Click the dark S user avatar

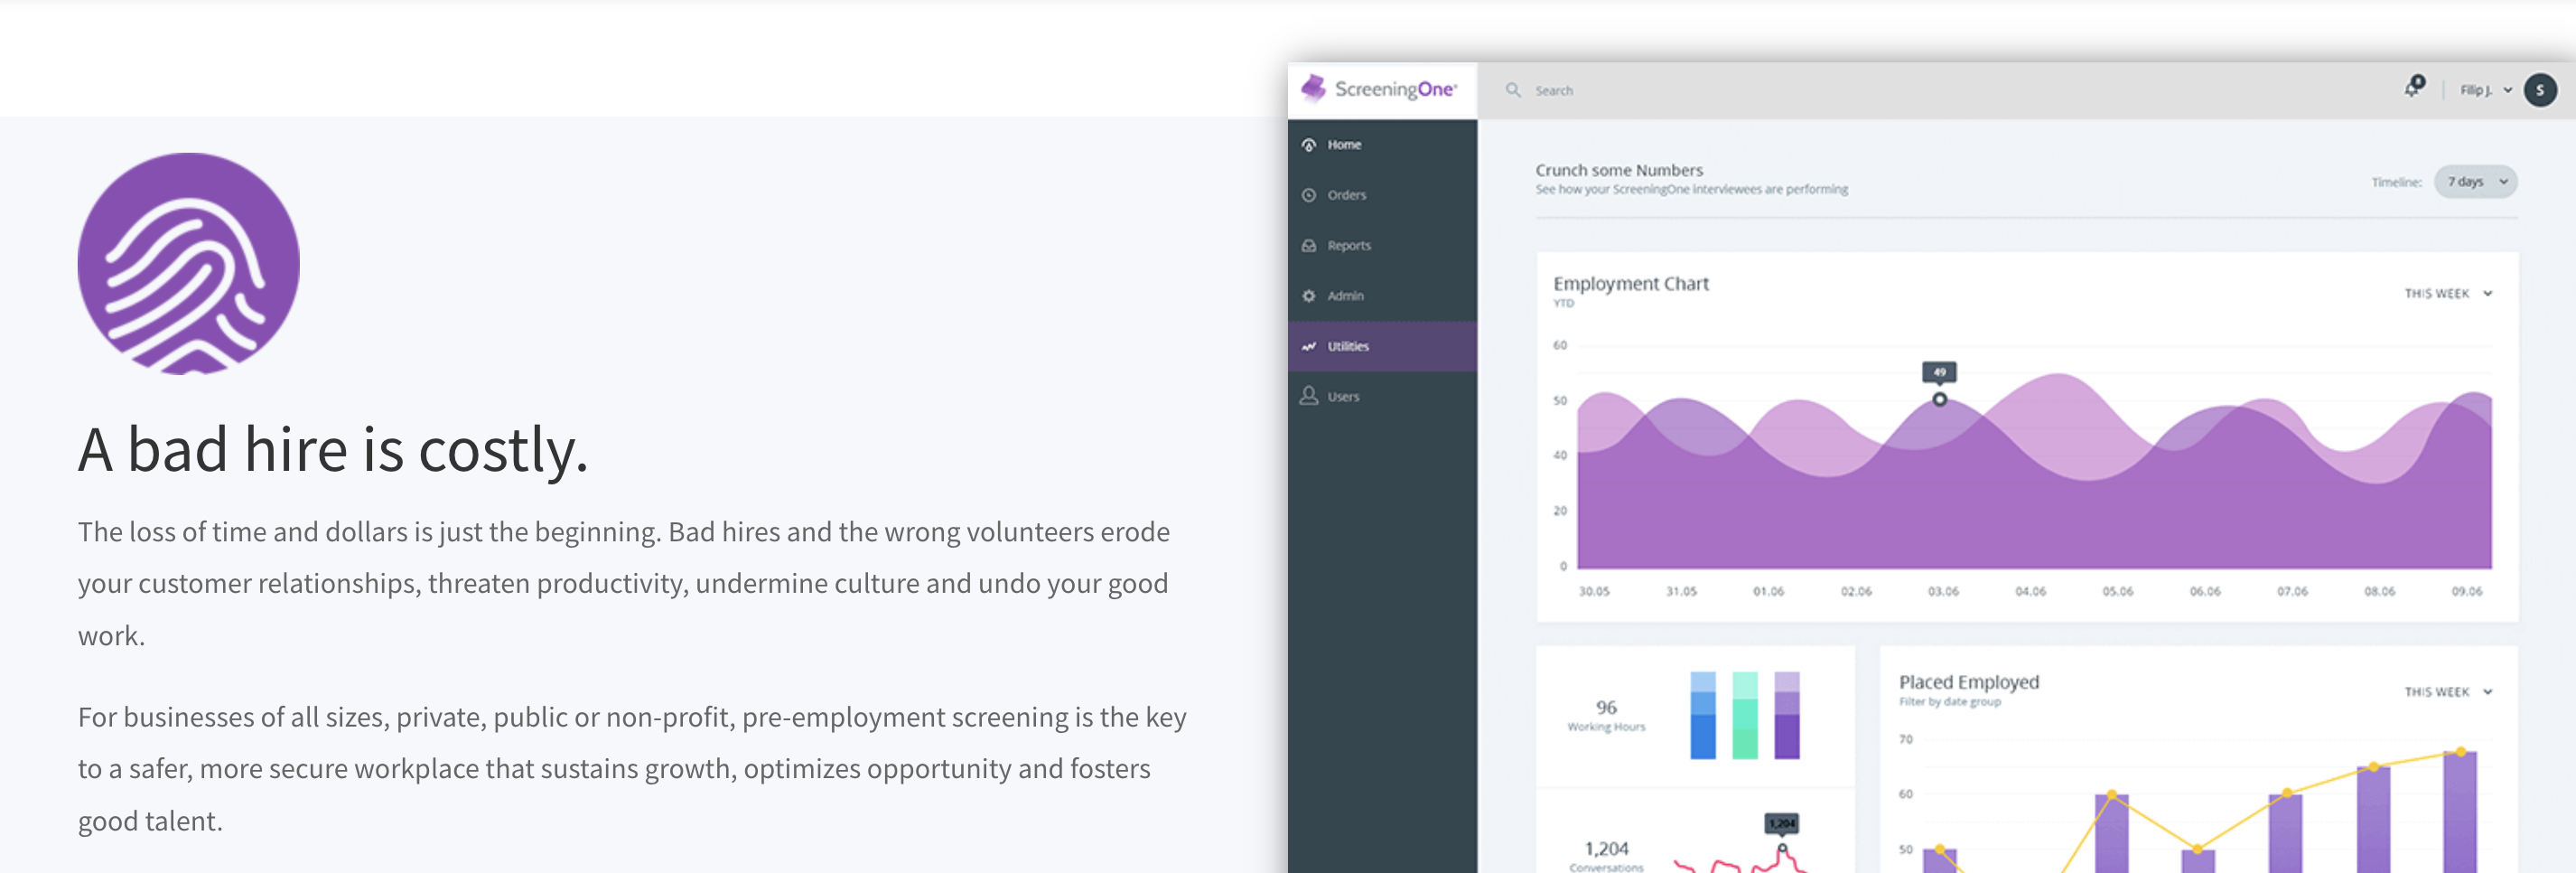pyautogui.click(x=2540, y=90)
